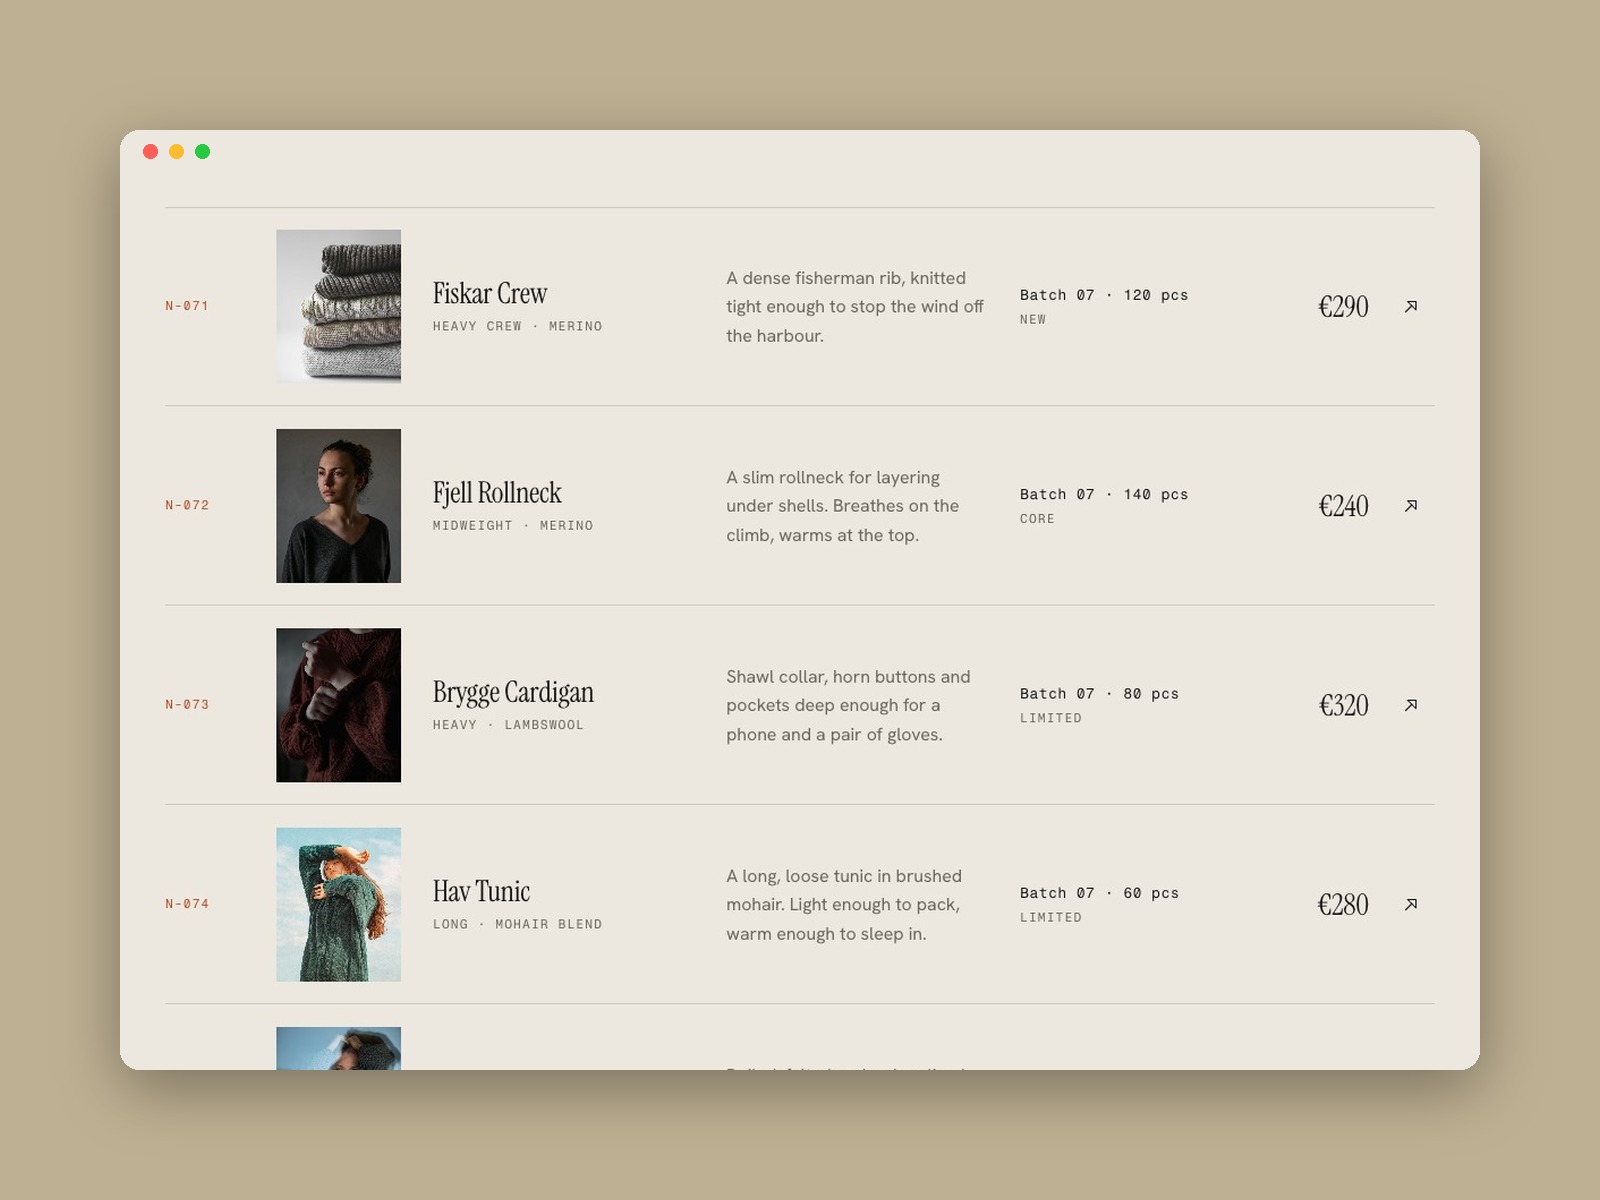Click 'Batch 07 · 80 pcs' text
The image size is (1600, 1200).
[1099, 693]
